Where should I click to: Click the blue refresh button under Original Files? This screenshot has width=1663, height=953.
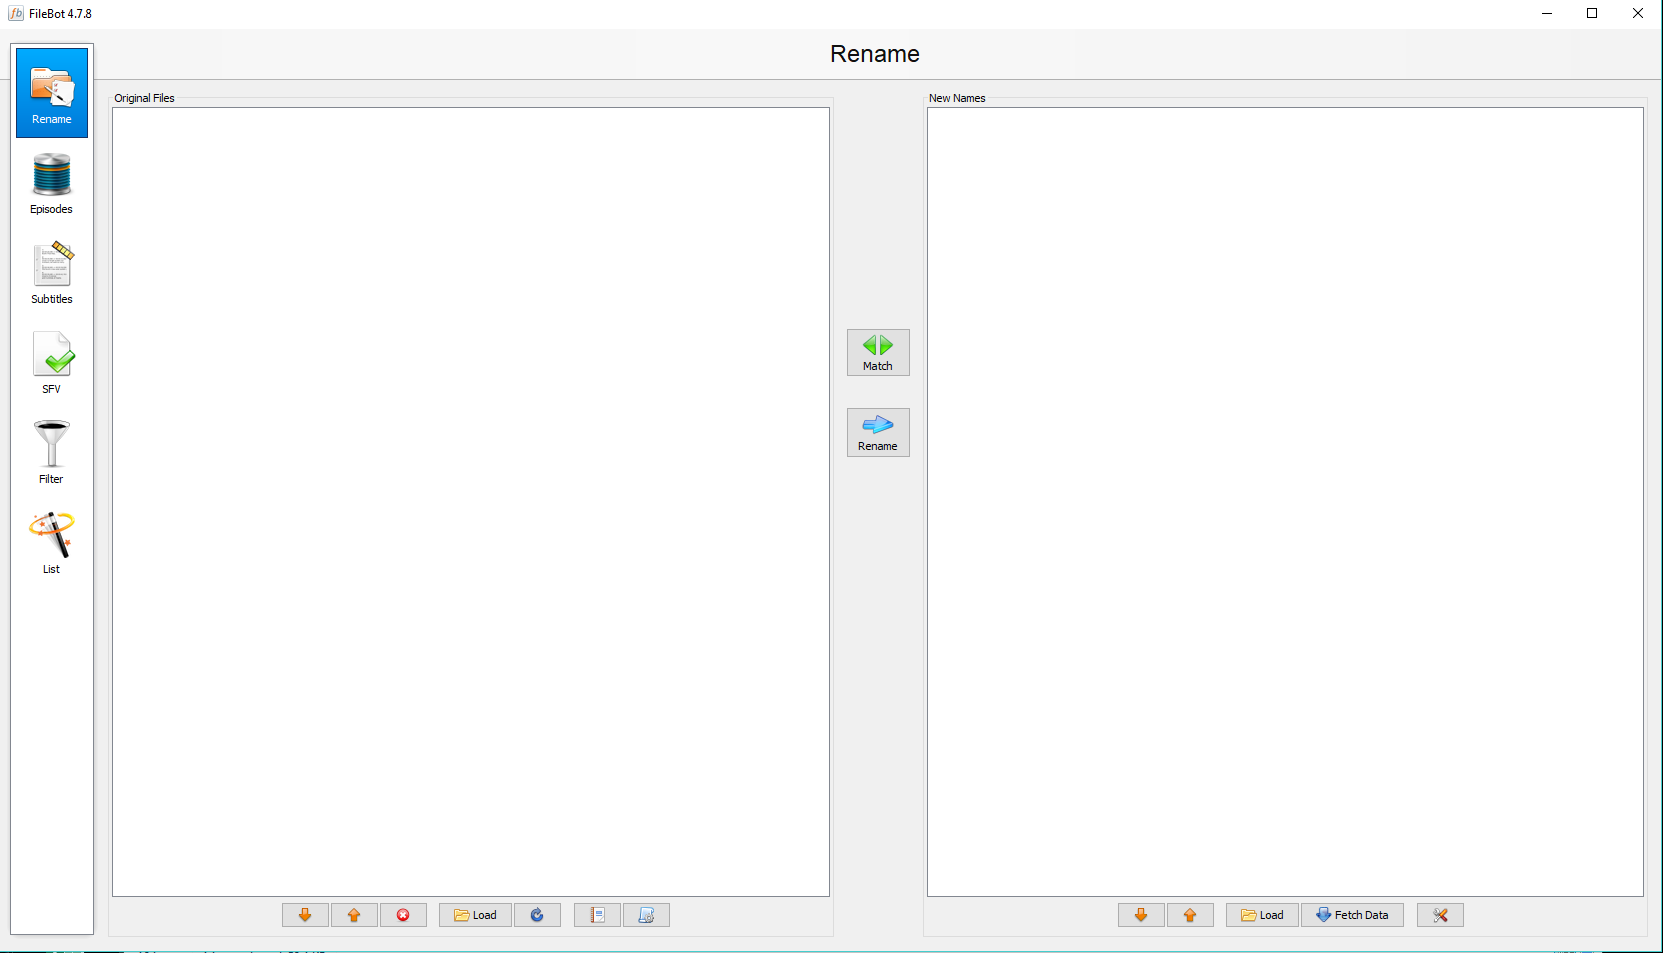537,915
